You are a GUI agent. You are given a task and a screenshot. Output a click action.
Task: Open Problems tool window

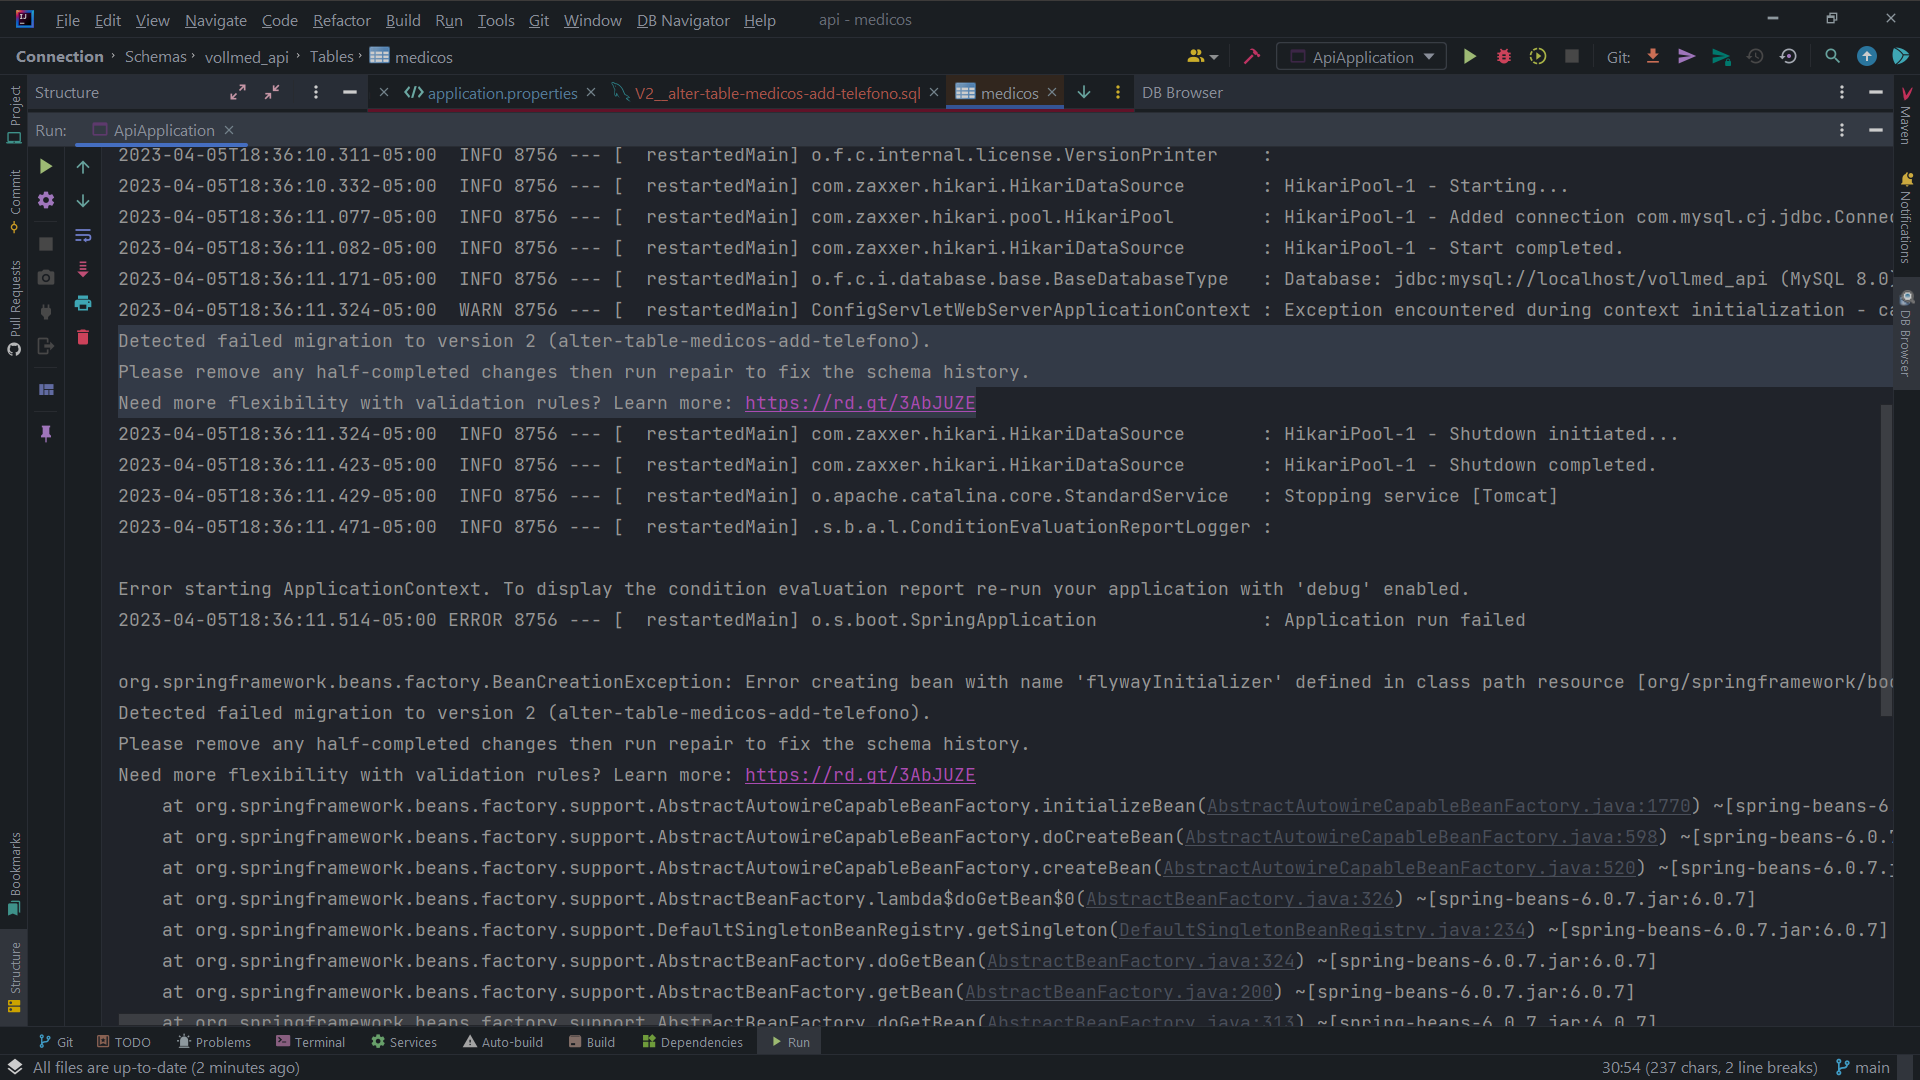coord(213,1042)
